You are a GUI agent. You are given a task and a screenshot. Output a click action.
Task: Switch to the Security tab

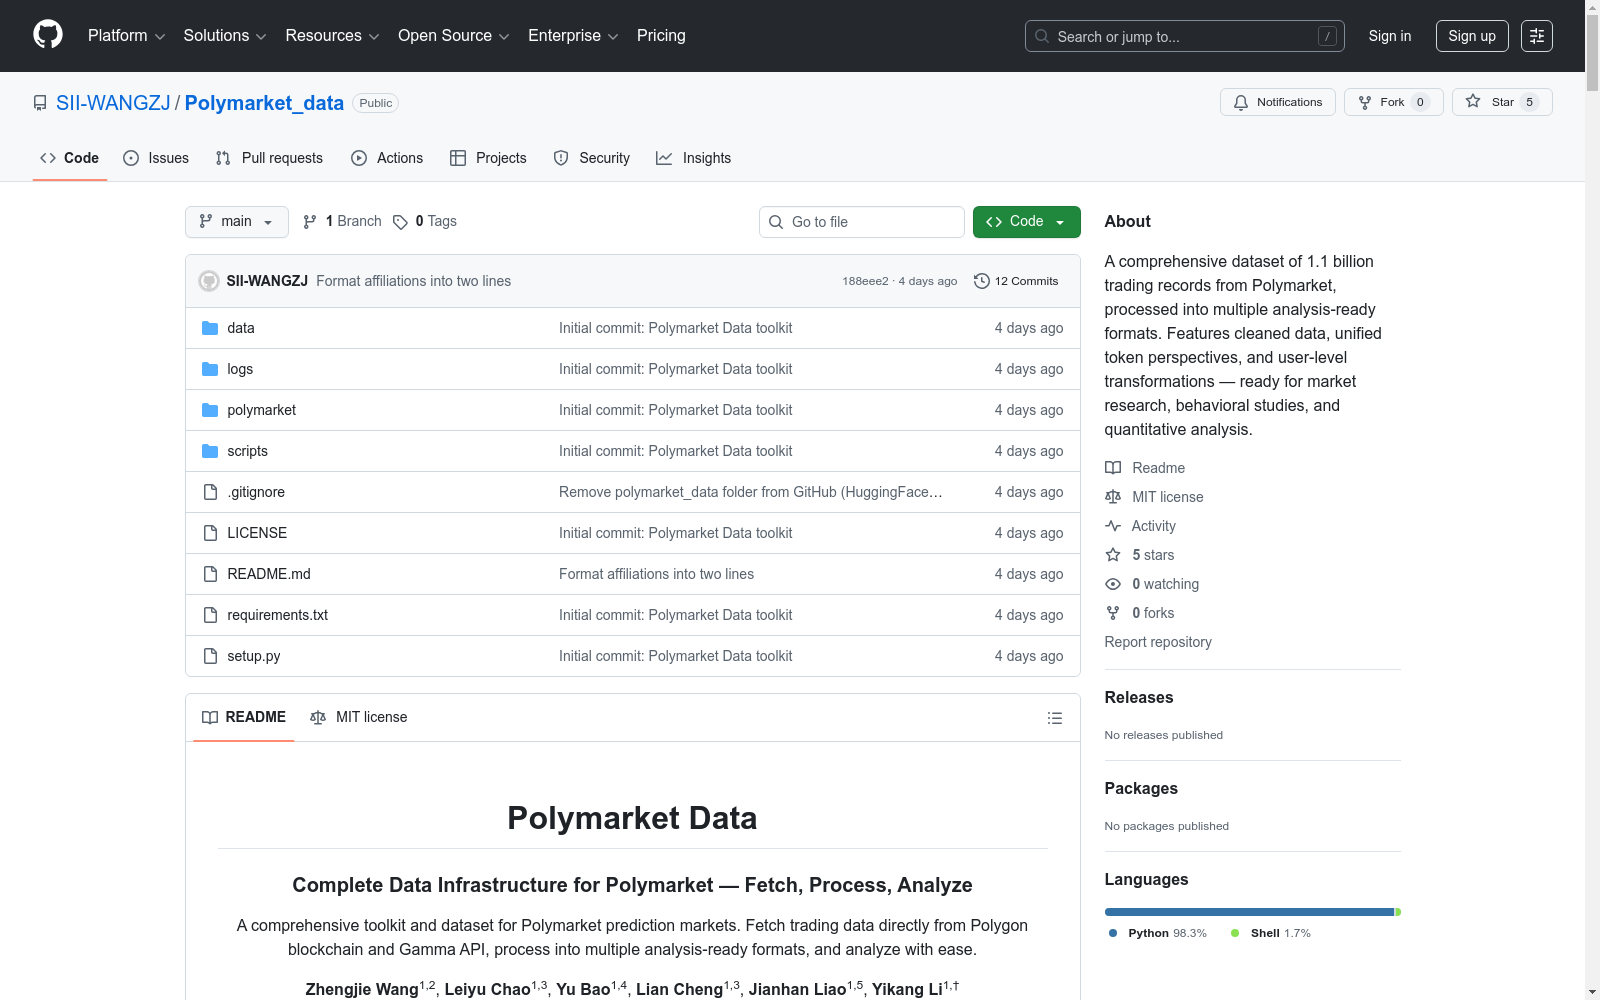pyautogui.click(x=592, y=158)
